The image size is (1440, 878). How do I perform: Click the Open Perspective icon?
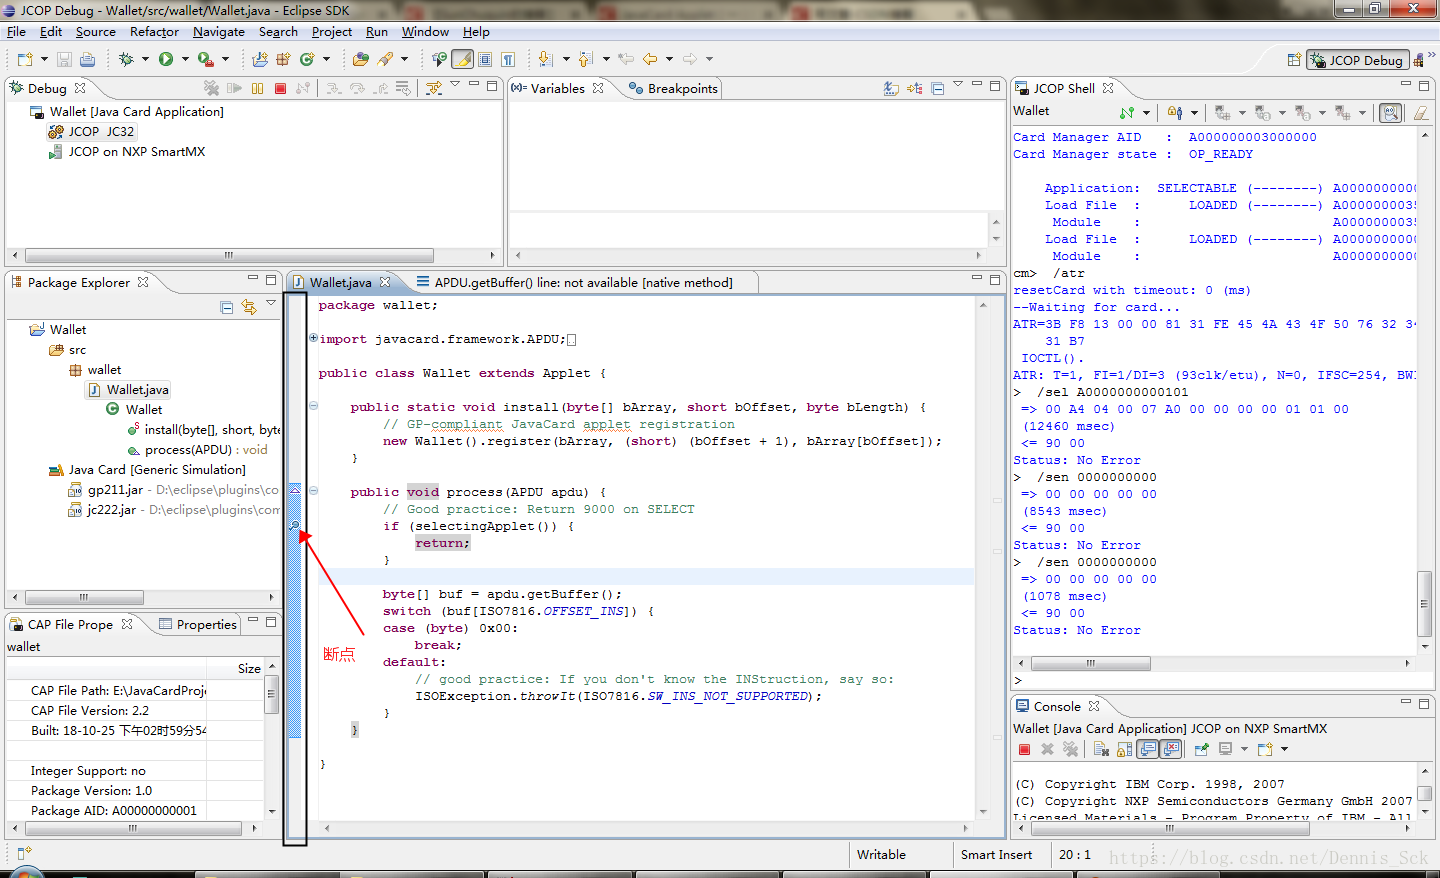(x=1293, y=60)
